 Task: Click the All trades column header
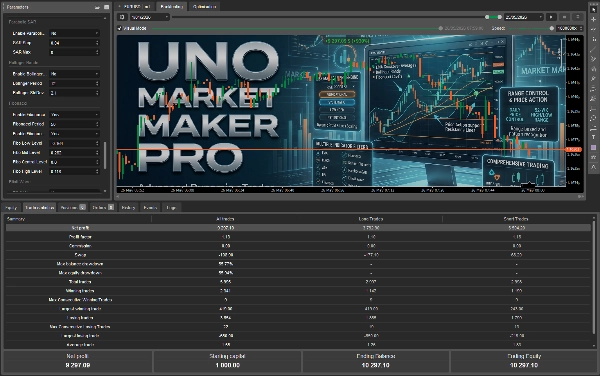pyautogui.click(x=225, y=219)
